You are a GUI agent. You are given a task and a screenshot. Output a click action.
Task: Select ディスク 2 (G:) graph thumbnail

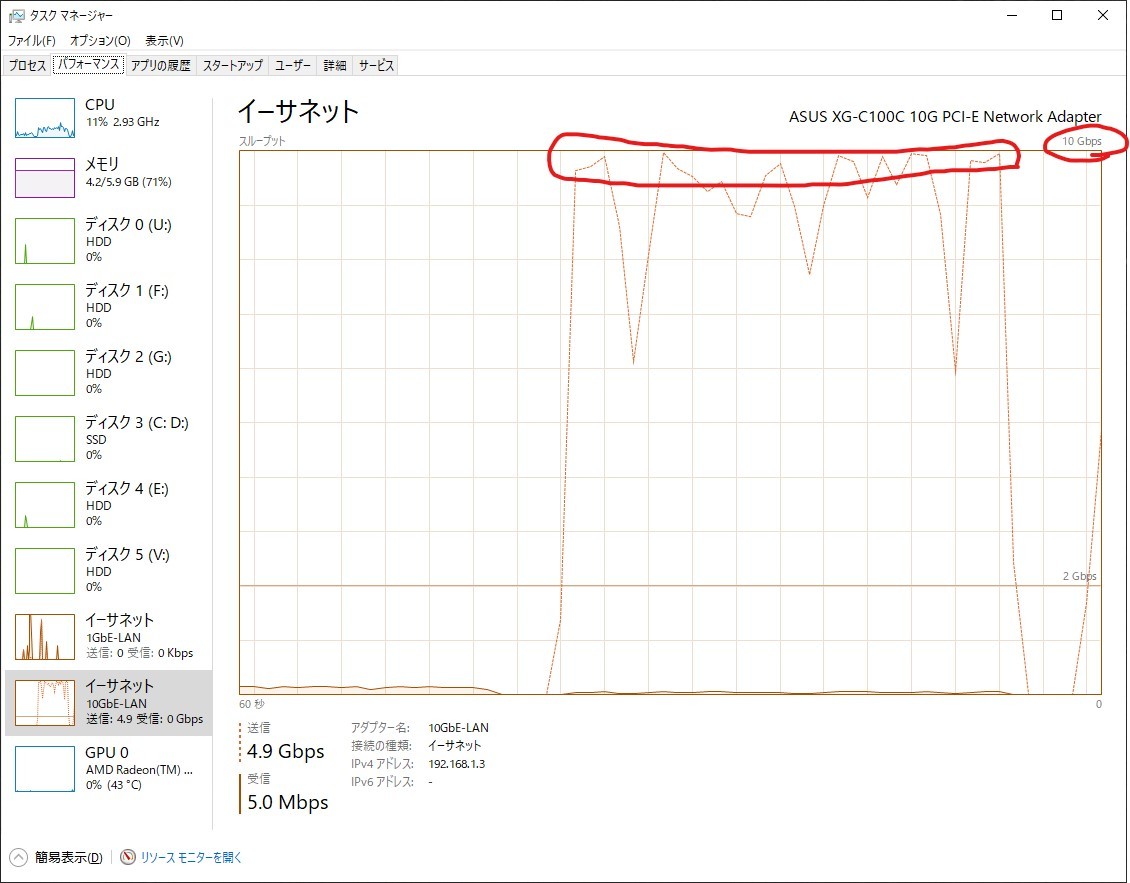[45, 373]
